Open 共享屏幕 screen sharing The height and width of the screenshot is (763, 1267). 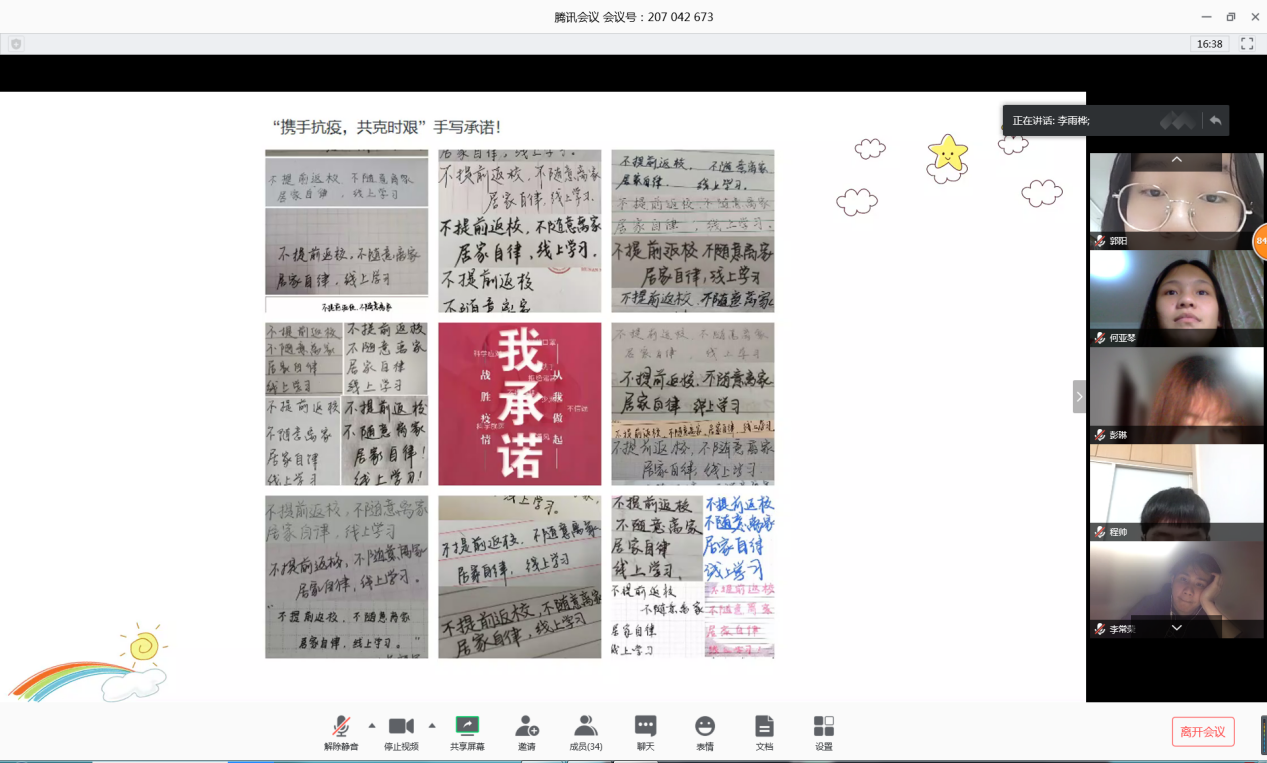pos(467,732)
